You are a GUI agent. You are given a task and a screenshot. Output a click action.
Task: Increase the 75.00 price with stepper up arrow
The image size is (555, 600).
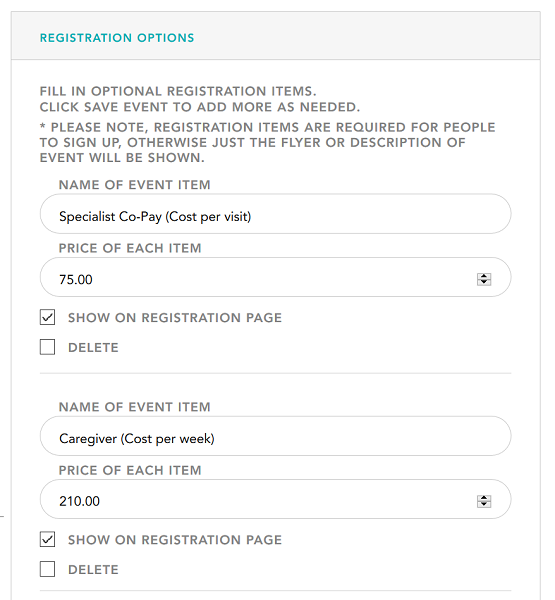coord(484,276)
